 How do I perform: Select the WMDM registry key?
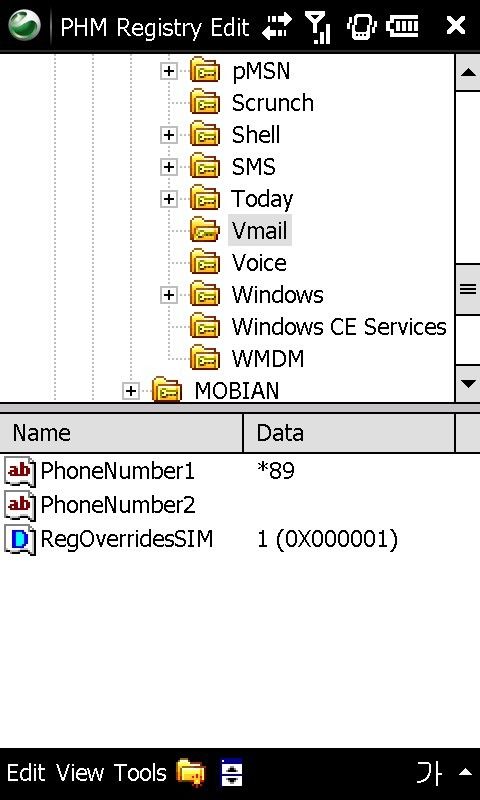point(268,359)
